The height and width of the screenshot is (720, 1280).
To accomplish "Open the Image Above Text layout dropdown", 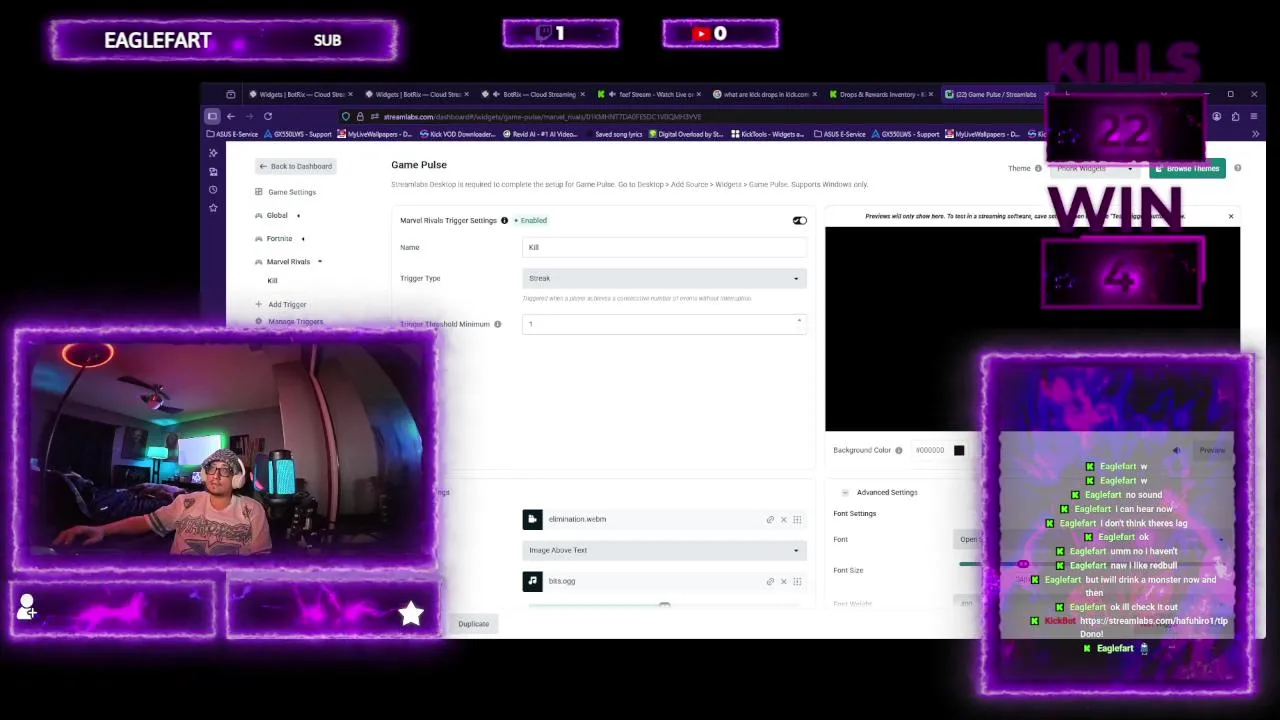I will point(664,550).
